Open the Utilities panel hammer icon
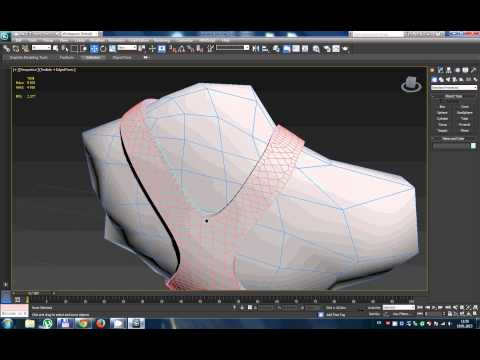Image resolution: width=480 pixels, height=360 pixels. click(473, 70)
